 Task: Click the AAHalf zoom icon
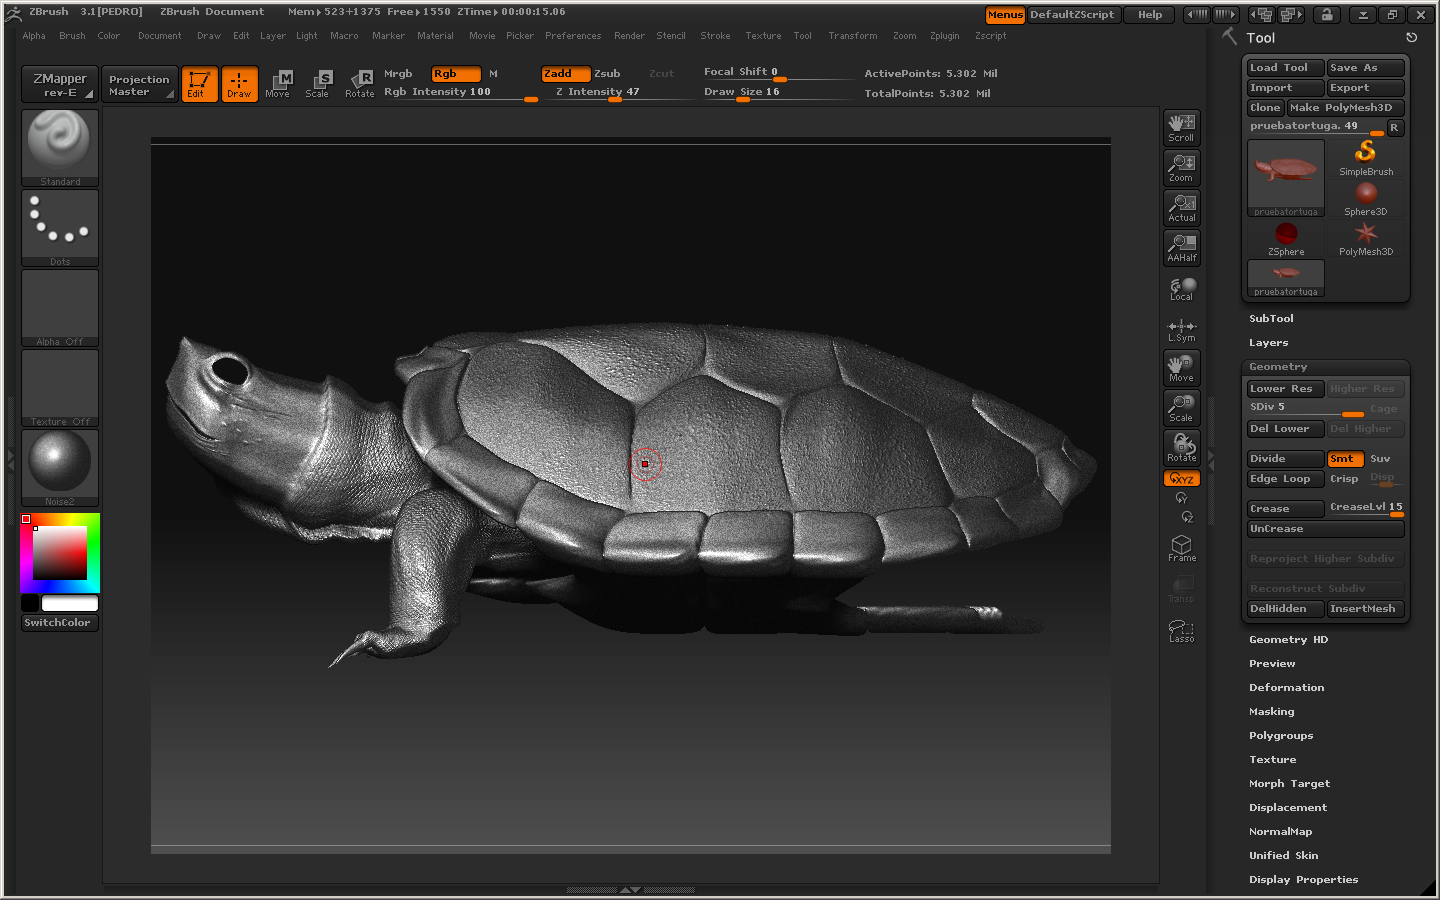coord(1181,248)
